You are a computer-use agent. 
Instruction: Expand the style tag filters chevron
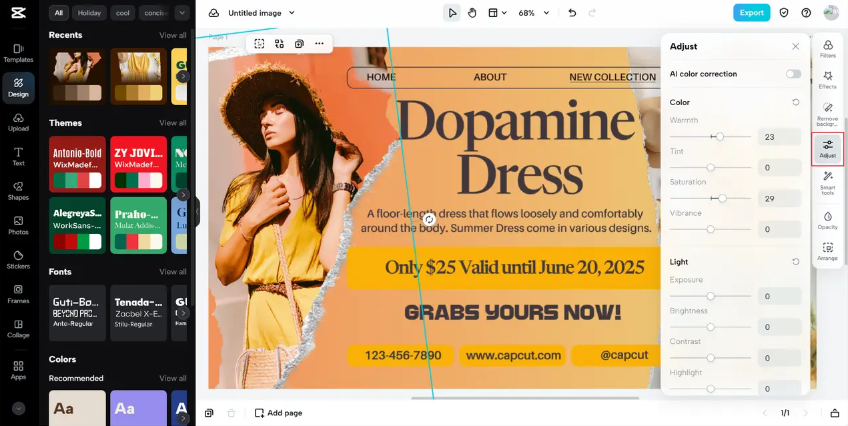(x=182, y=13)
